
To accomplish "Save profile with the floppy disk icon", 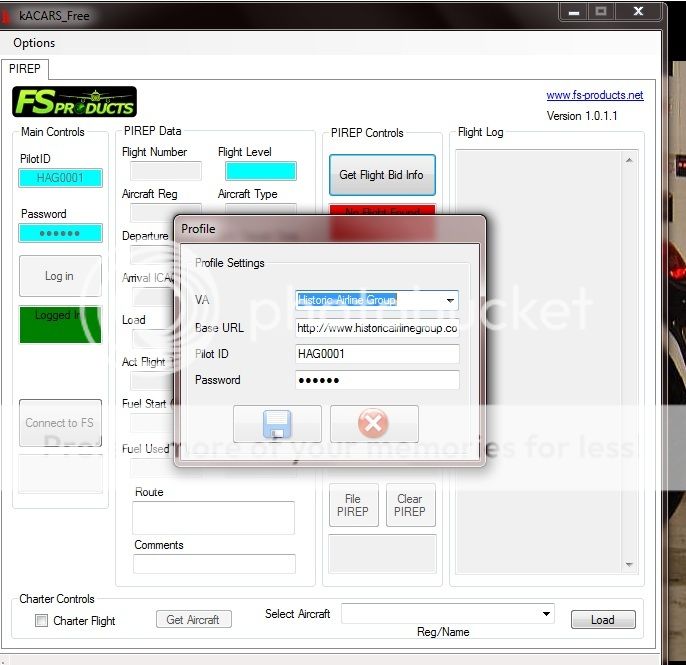I will [x=277, y=424].
